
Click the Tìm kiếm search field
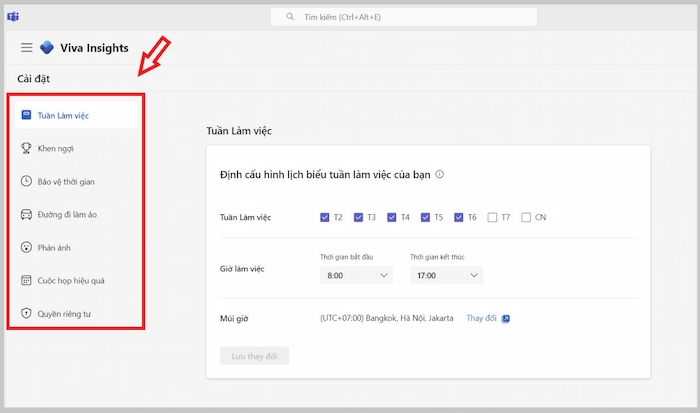tap(404, 17)
